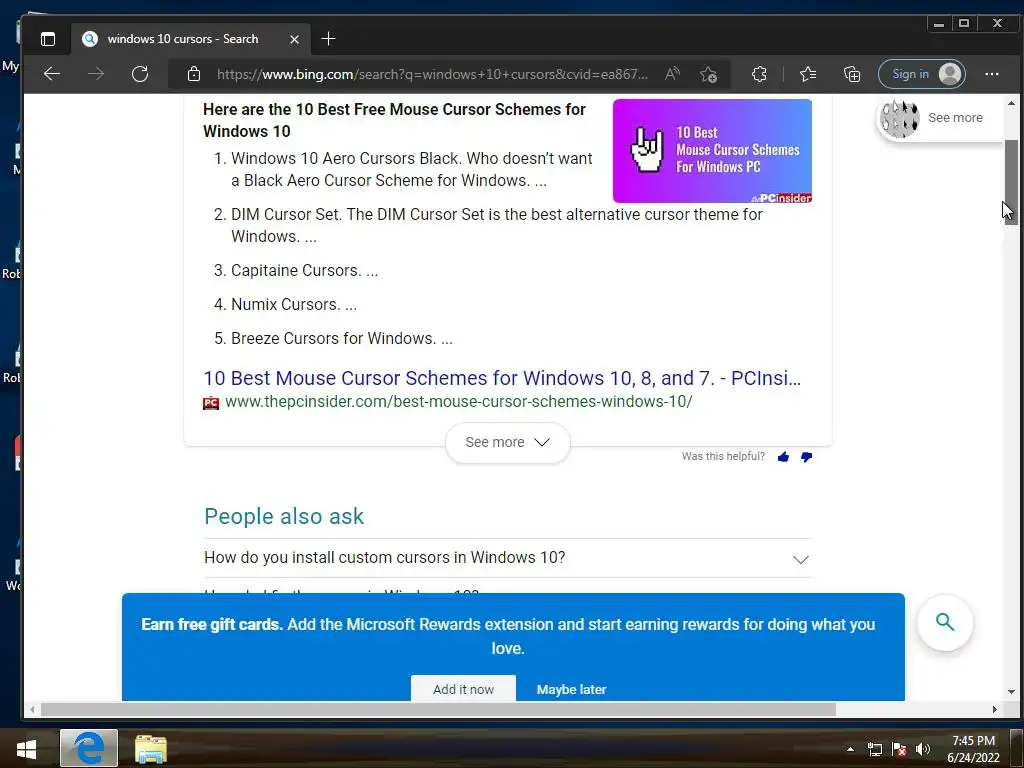Viewport: 1024px width, 768px height.
Task: Click Add it now button
Action: coord(463,688)
